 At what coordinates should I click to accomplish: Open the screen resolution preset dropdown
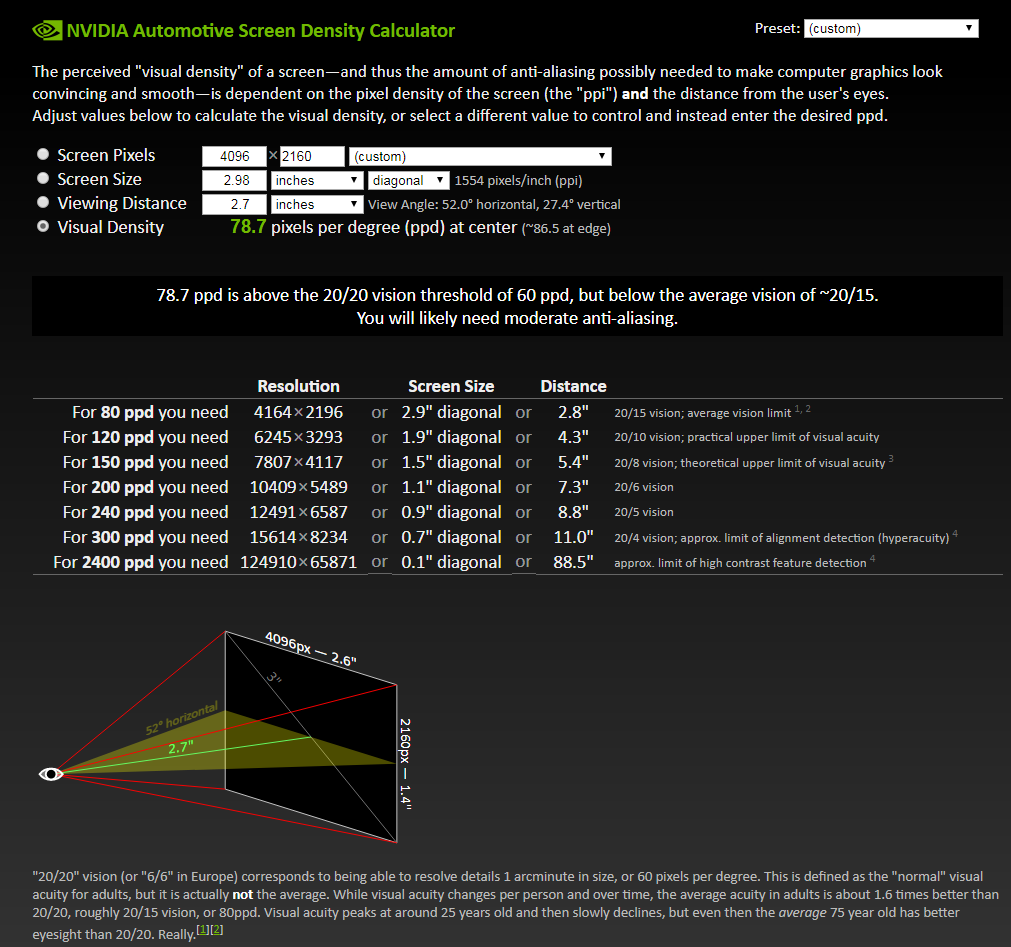tap(480, 156)
